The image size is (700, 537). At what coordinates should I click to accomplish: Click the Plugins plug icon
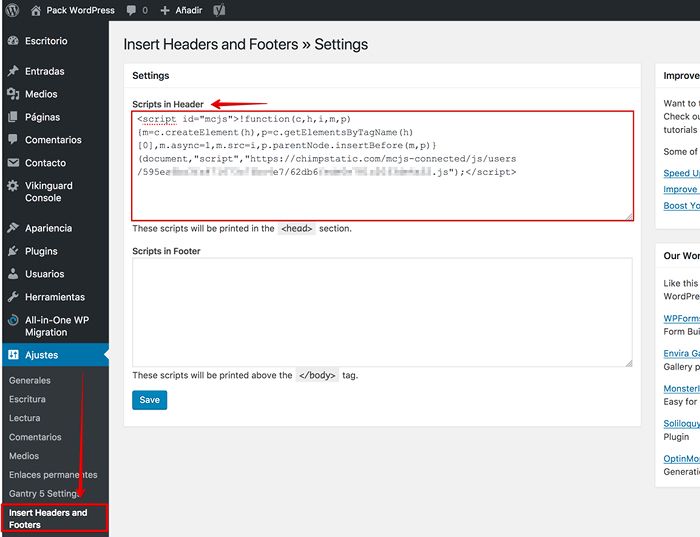13,251
